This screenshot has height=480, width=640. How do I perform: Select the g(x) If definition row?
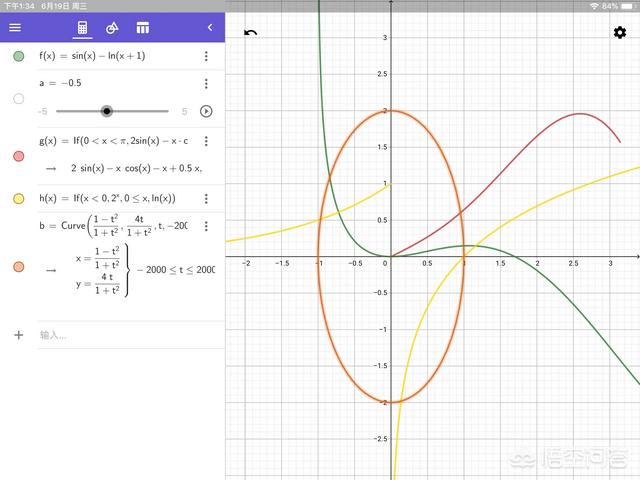(113, 141)
